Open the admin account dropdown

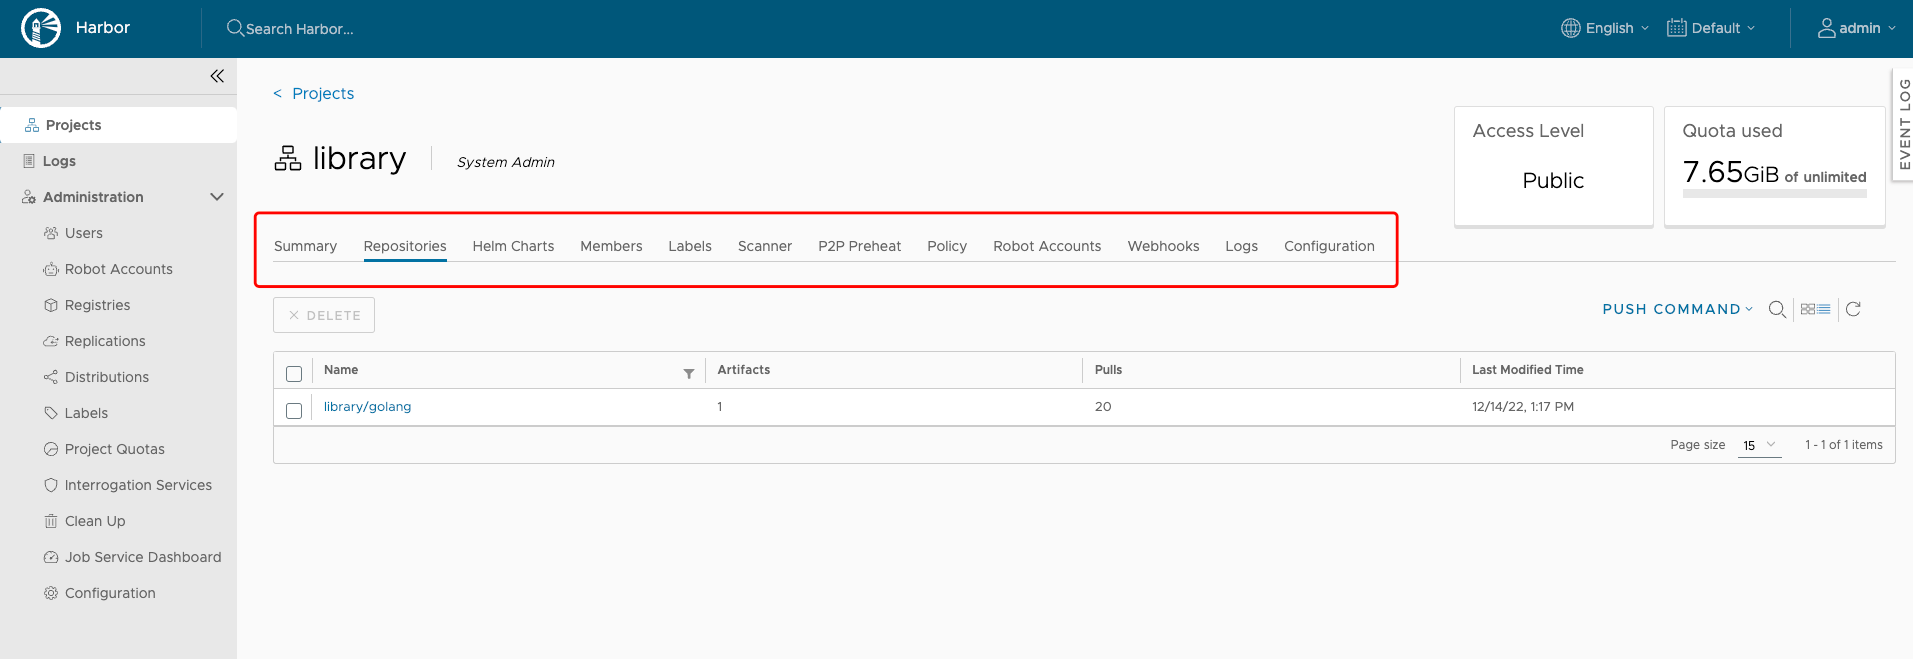[1857, 28]
